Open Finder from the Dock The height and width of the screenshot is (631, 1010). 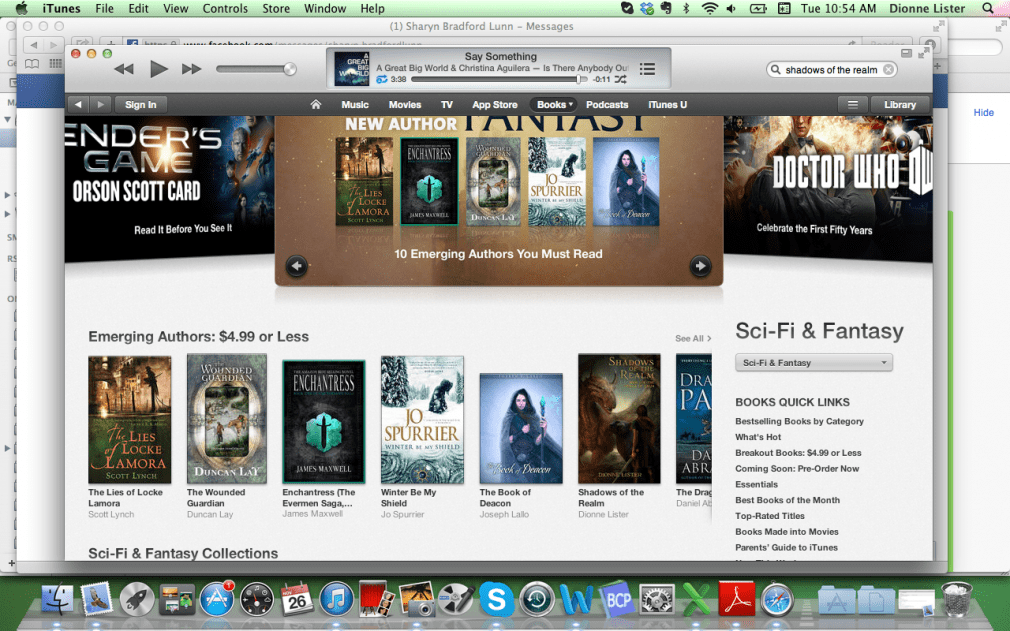pos(58,600)
